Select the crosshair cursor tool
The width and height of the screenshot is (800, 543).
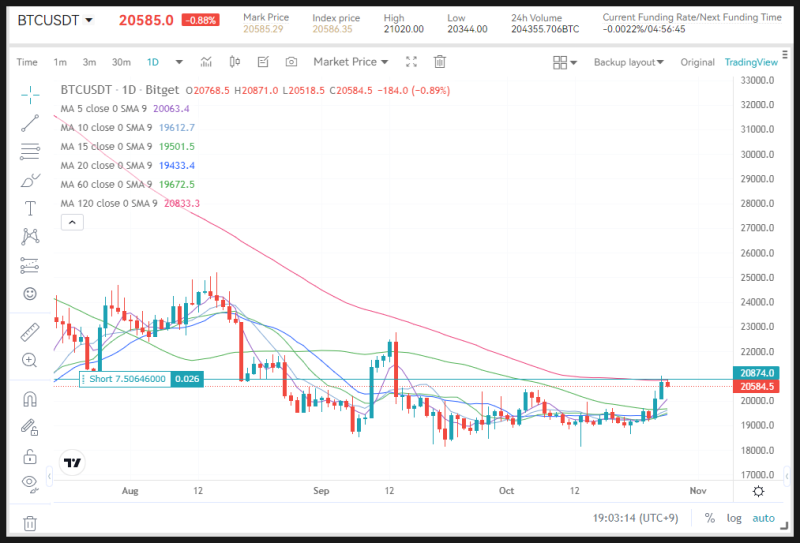[x=30, y=95]
